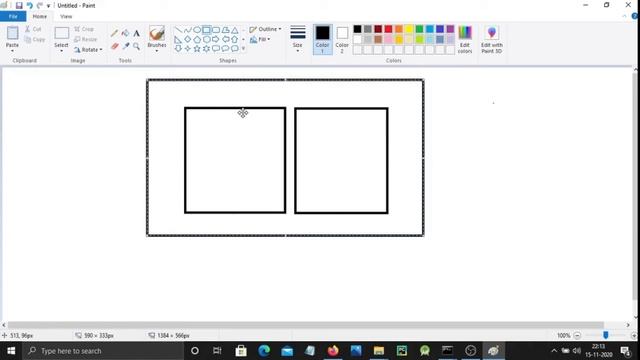The width and height of the screenshot is (640, 360).
Task: Click the Paste clipboard icon
Action: coord(13,33)
